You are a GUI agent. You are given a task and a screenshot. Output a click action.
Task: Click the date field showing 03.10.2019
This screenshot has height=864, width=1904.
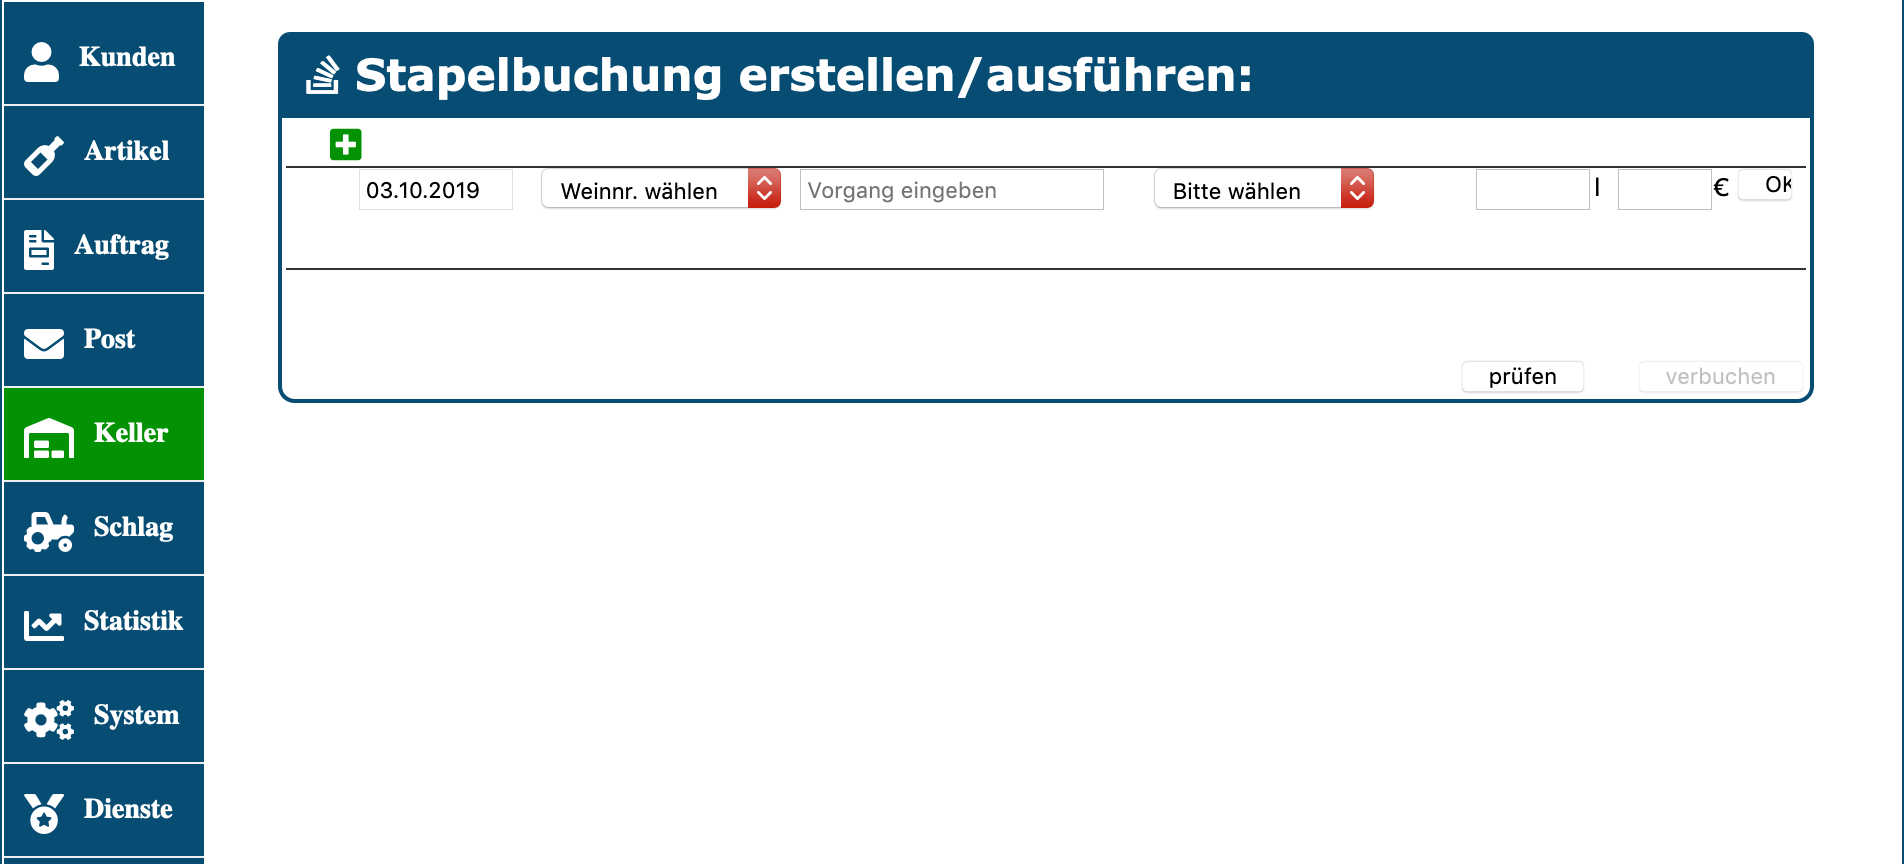[435, 190]
